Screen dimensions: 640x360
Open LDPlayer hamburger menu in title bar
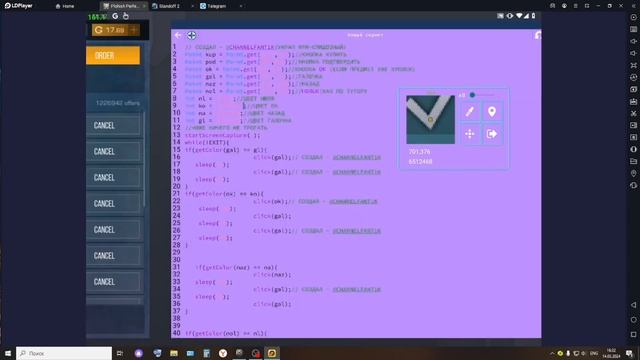[576, 6]
